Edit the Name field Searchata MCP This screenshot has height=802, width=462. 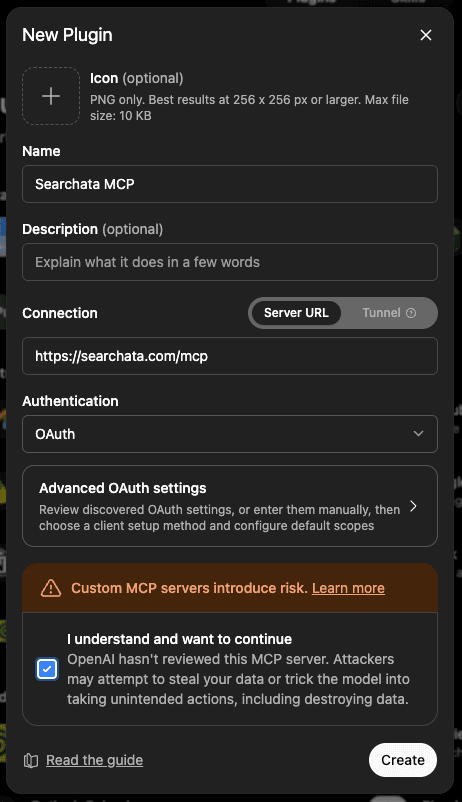point(230,184)
